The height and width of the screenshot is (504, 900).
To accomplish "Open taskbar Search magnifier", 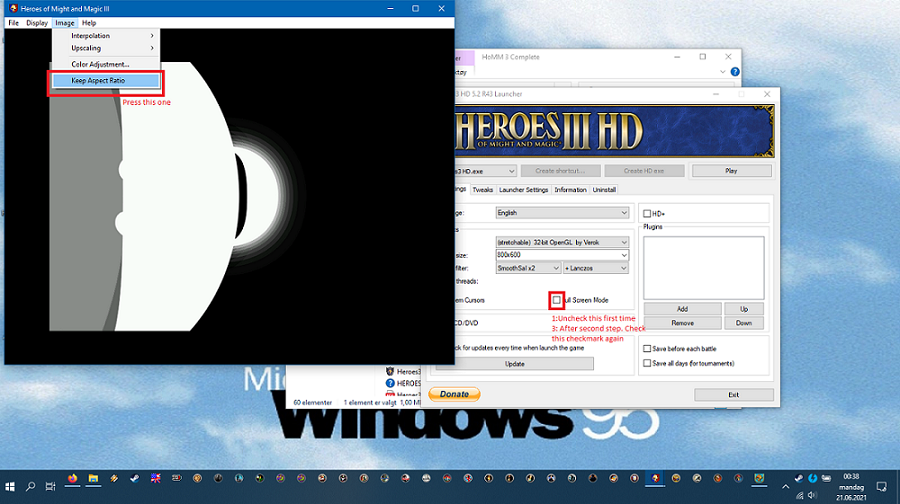I will (x=30, y=486).
